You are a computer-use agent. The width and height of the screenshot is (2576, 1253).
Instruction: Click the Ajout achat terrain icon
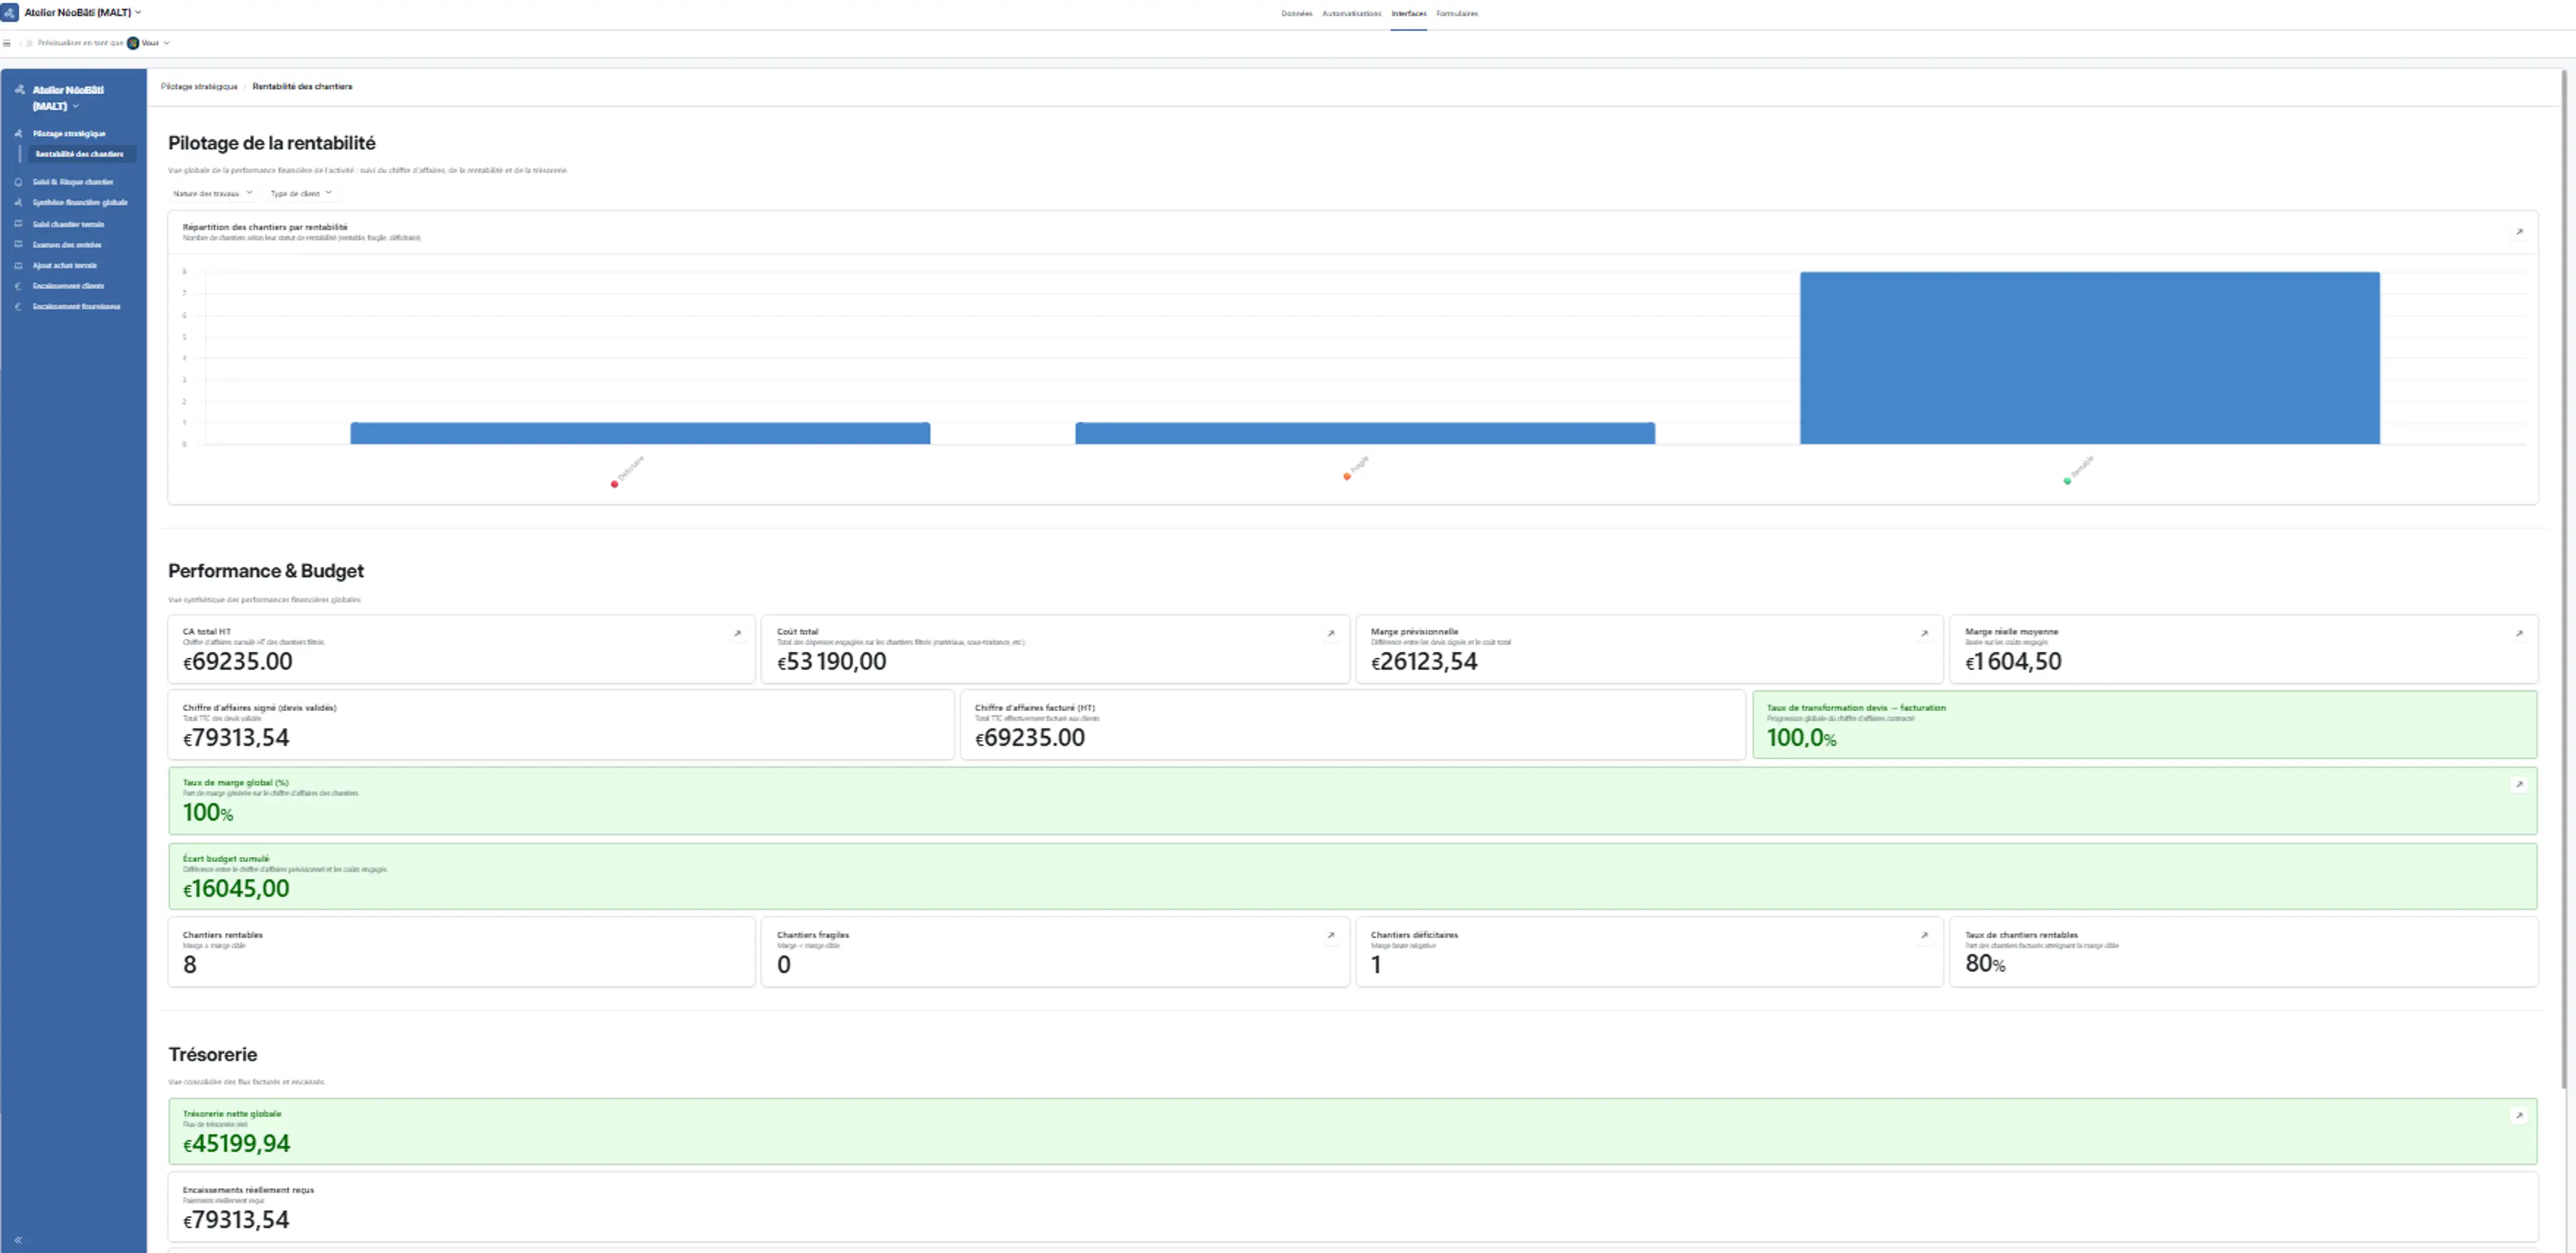pos(18,265)
